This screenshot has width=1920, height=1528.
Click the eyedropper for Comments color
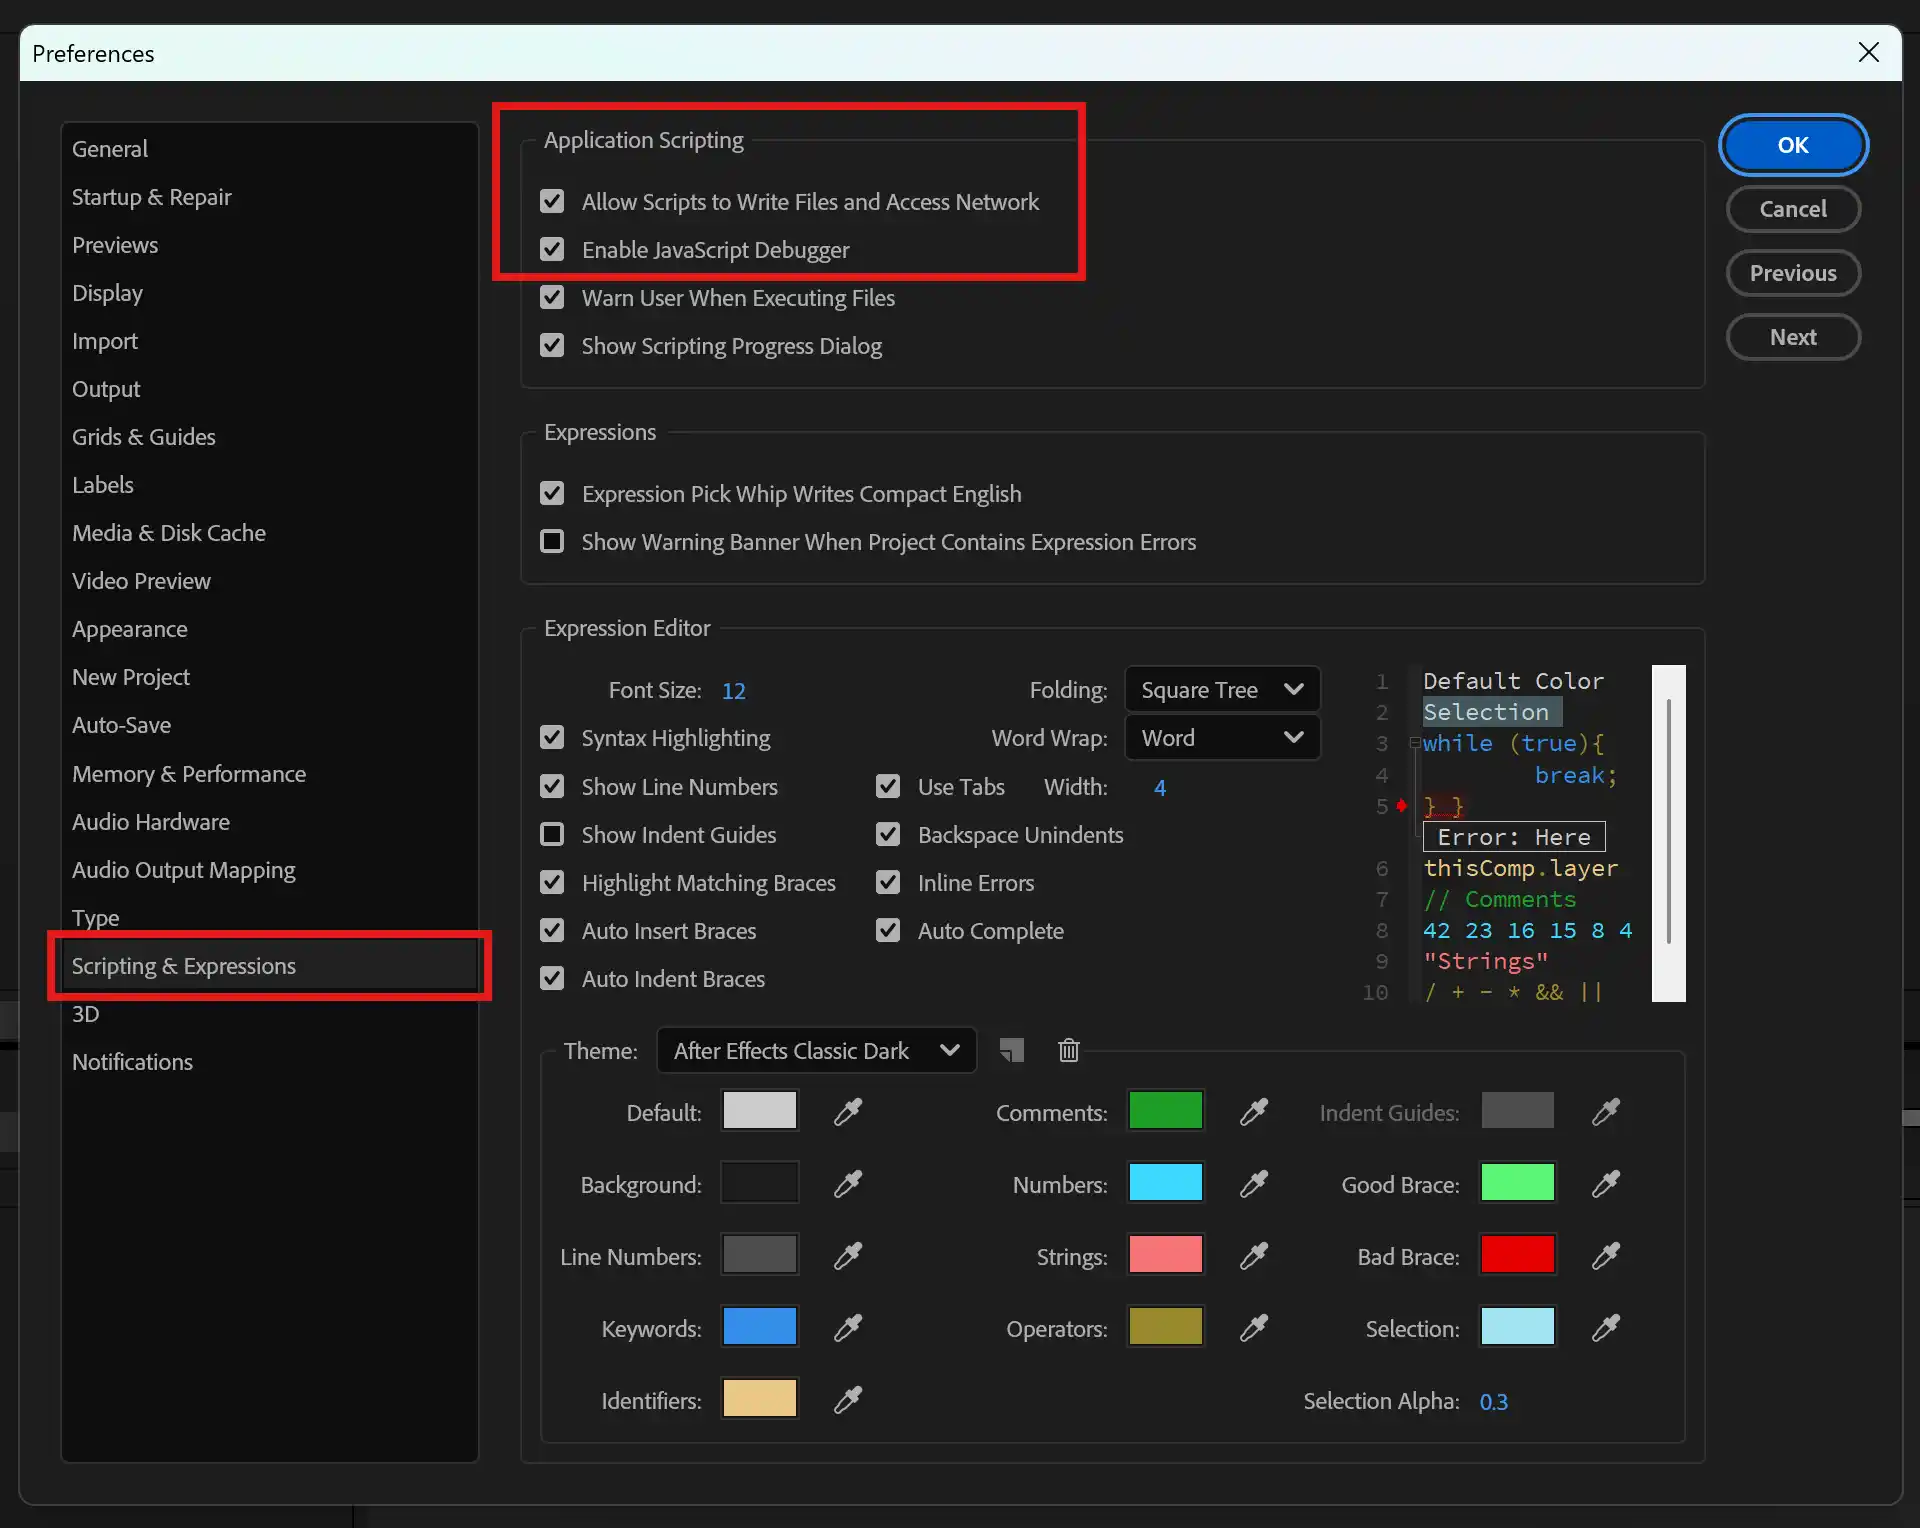tap(1254, 1111)
